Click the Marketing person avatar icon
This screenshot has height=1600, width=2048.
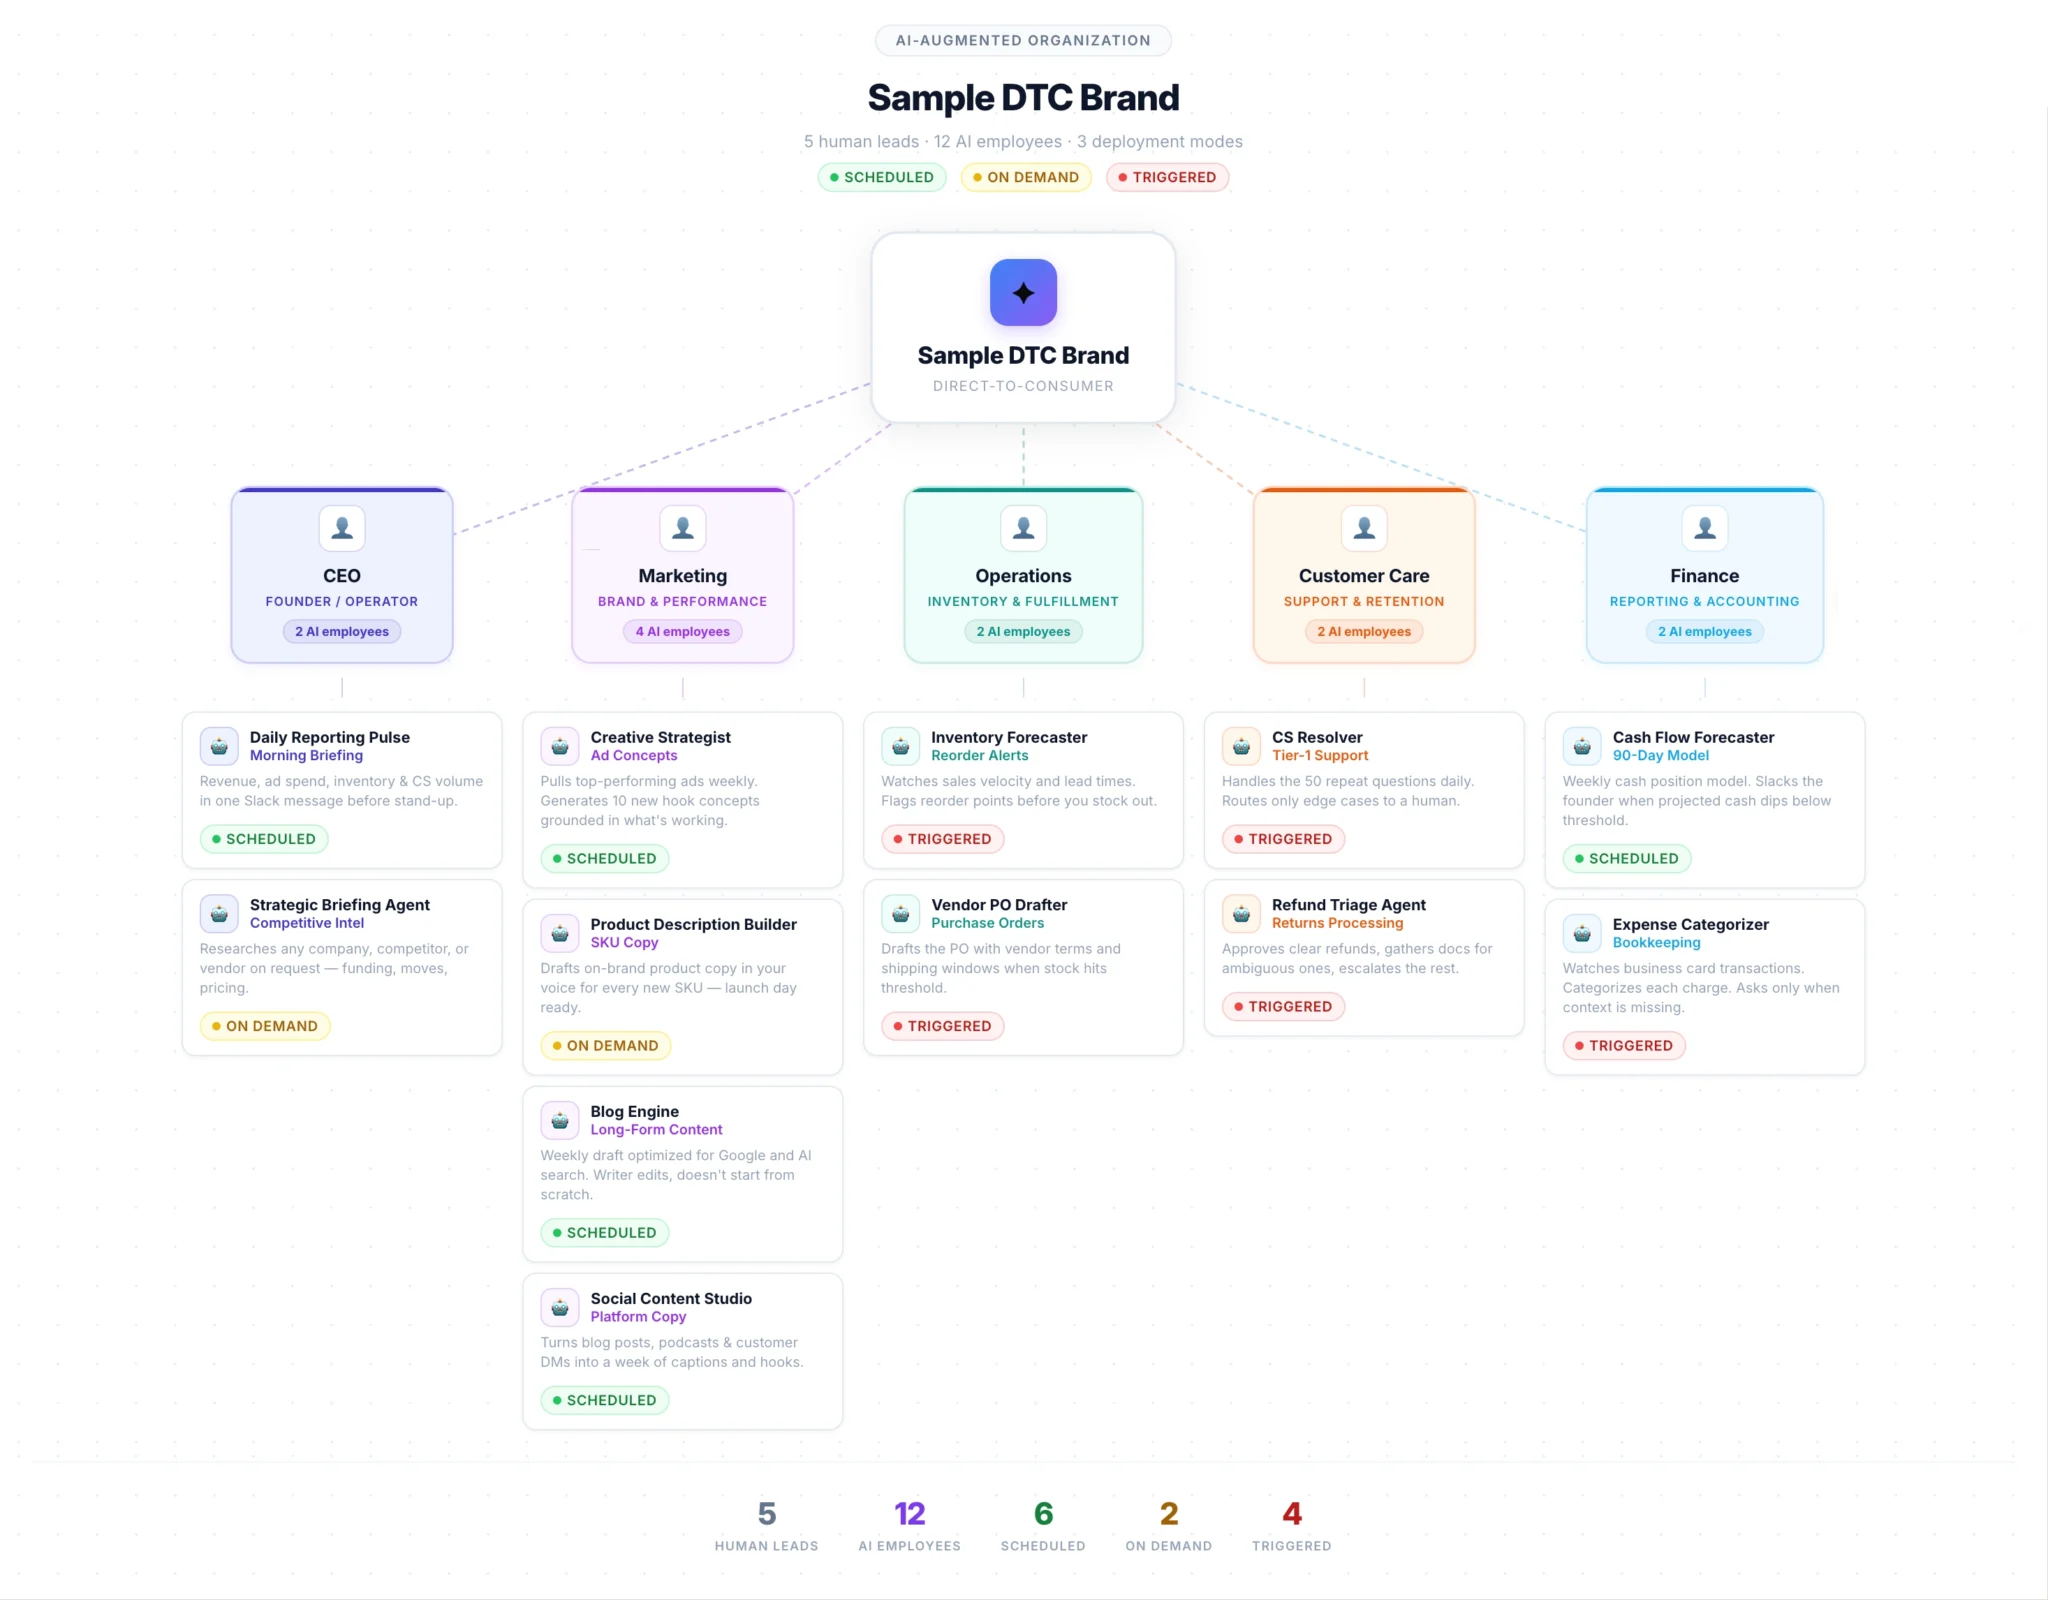click(683, 528)
